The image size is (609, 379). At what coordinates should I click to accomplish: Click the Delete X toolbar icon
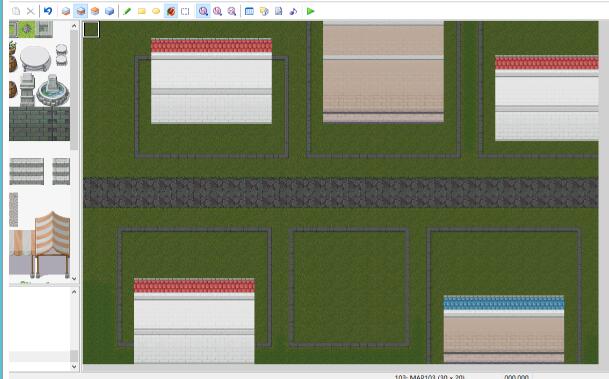coord(30,11)
